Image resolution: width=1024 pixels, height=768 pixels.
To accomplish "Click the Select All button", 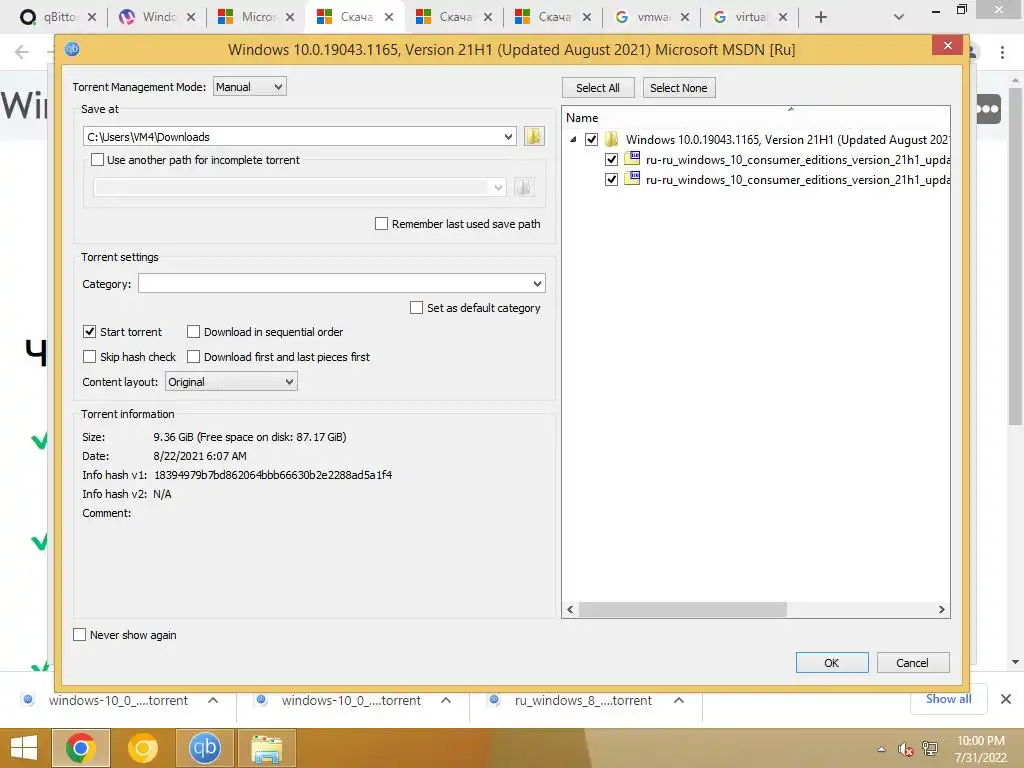I will coord(598,88).
